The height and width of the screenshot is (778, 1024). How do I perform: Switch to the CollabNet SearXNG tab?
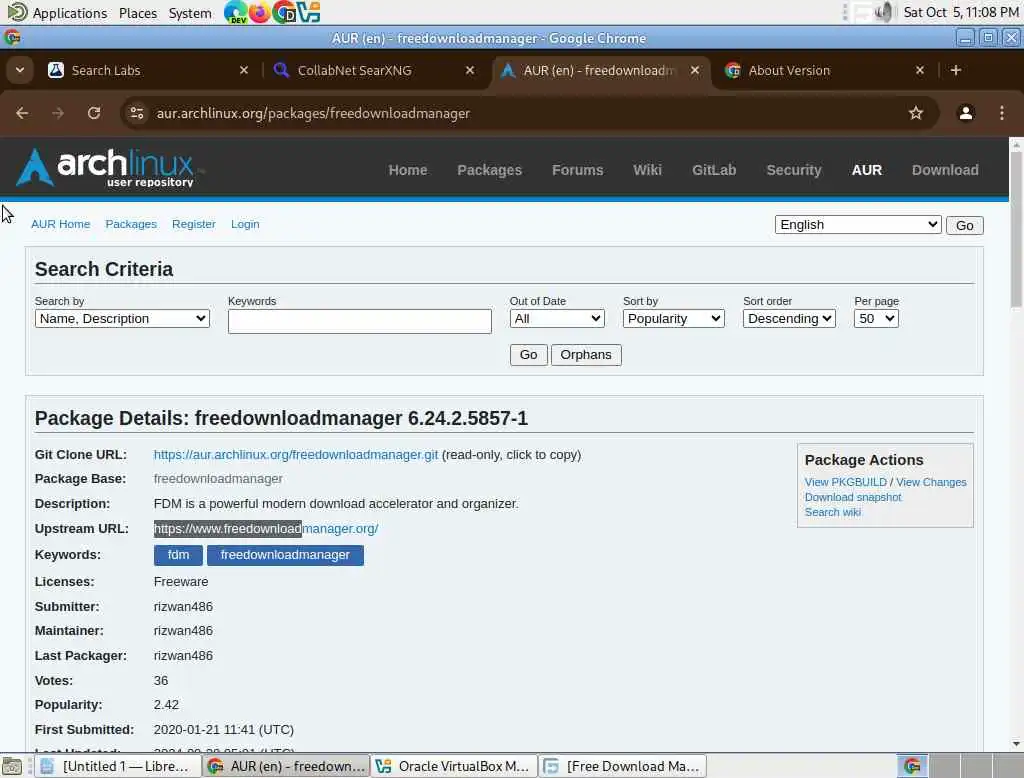374,70
